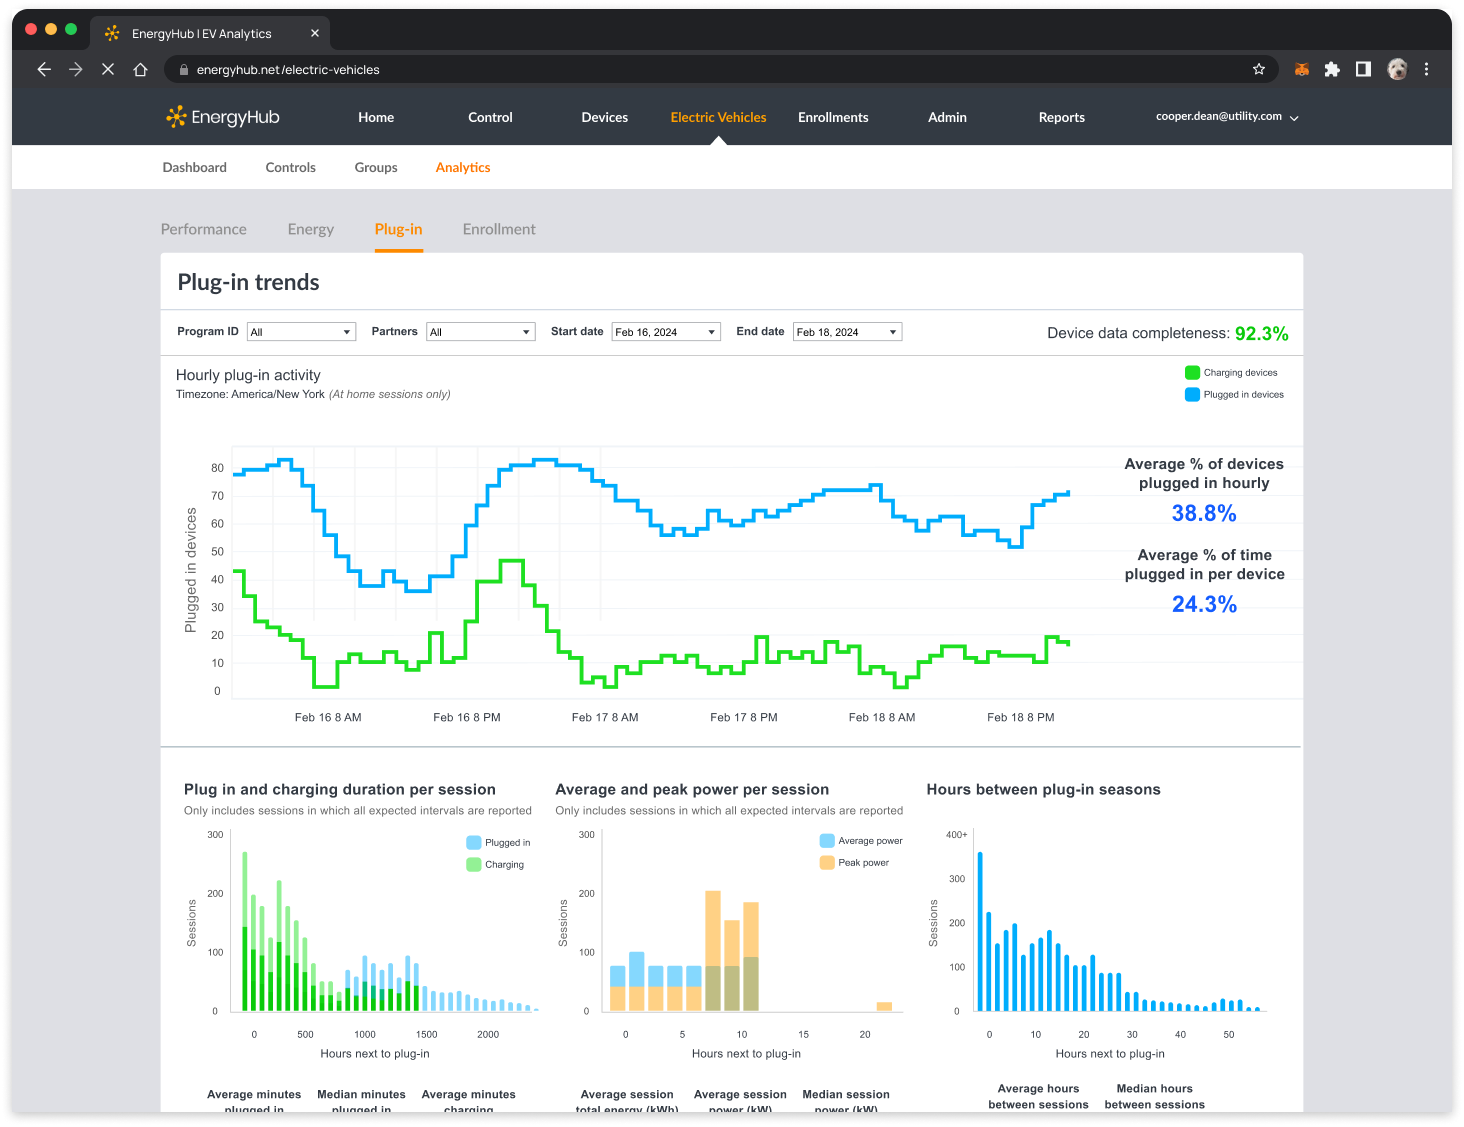Click the EnergyHub logo icon

click(x=177, y=117)
